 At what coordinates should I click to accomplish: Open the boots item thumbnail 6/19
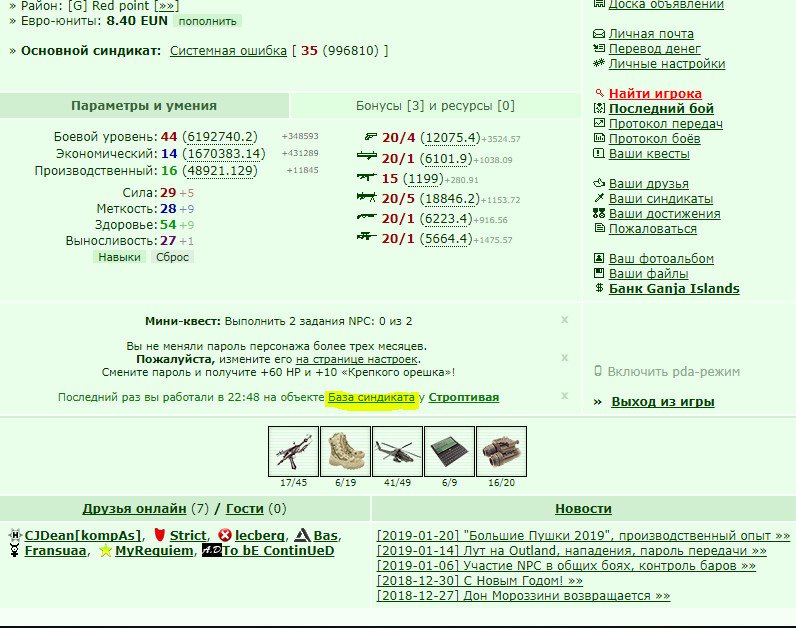point(345,451)
